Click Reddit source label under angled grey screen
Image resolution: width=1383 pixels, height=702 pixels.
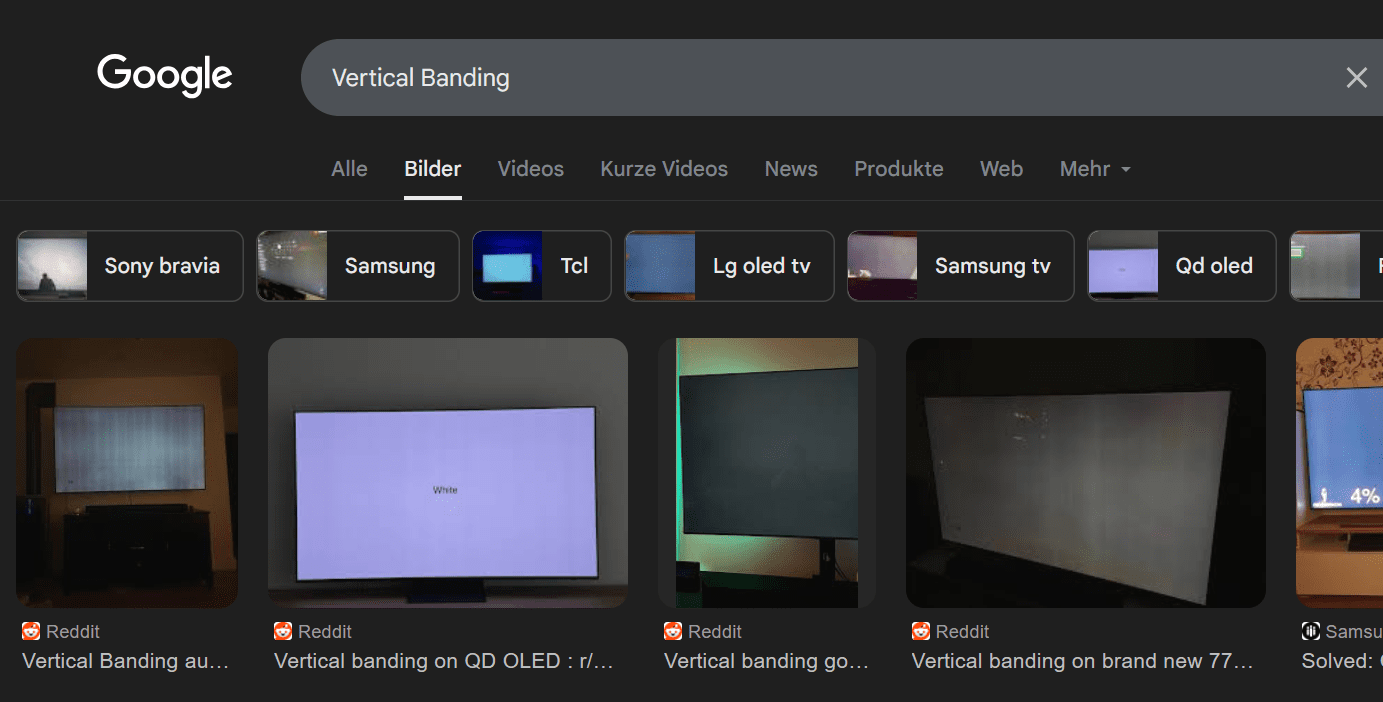coord(963,632)
